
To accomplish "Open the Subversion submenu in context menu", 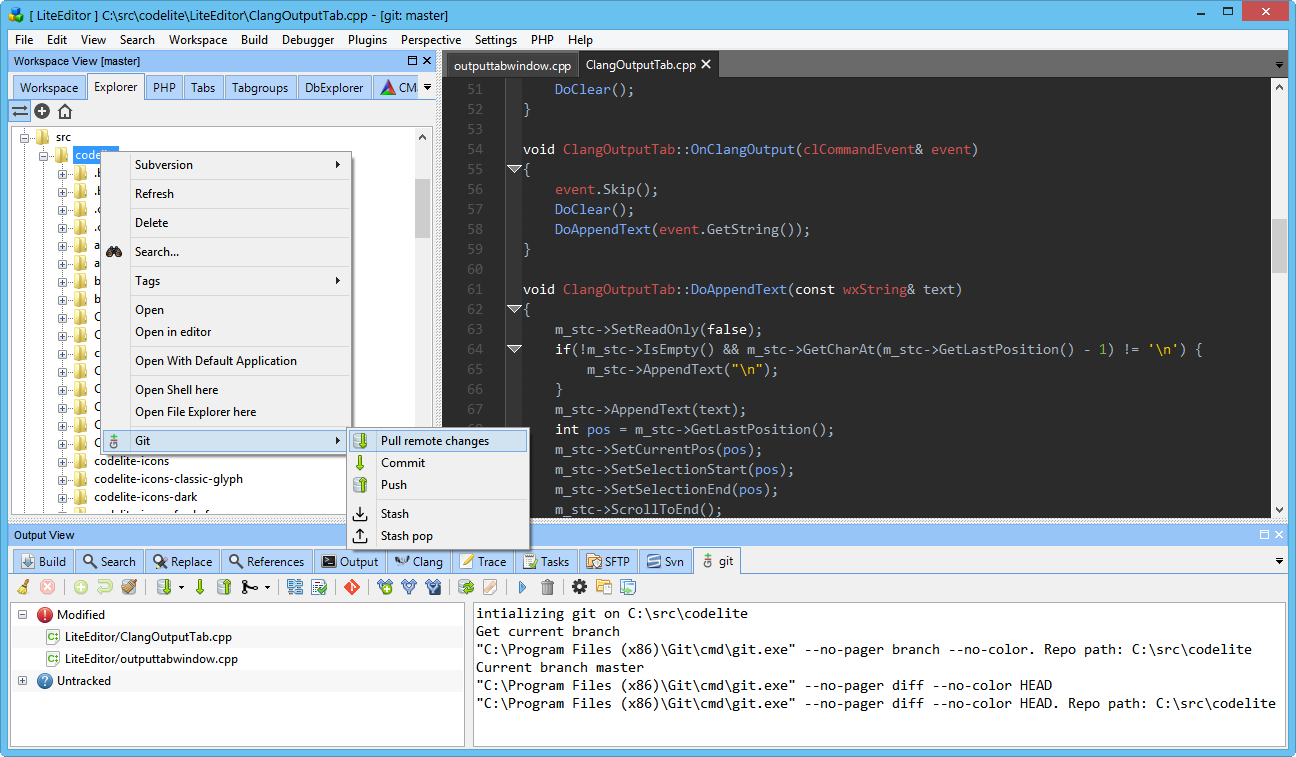I will tap(228, 165).
